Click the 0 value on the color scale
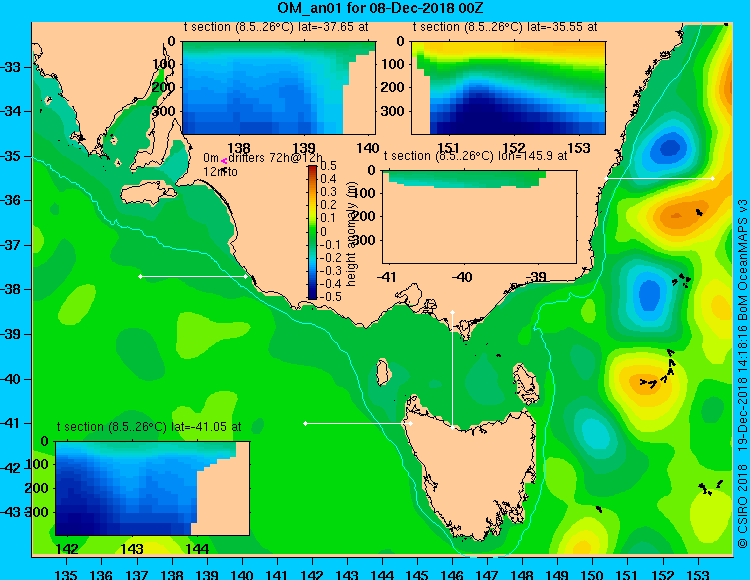This screenshot has width=750, height=580. pos(323,231)
